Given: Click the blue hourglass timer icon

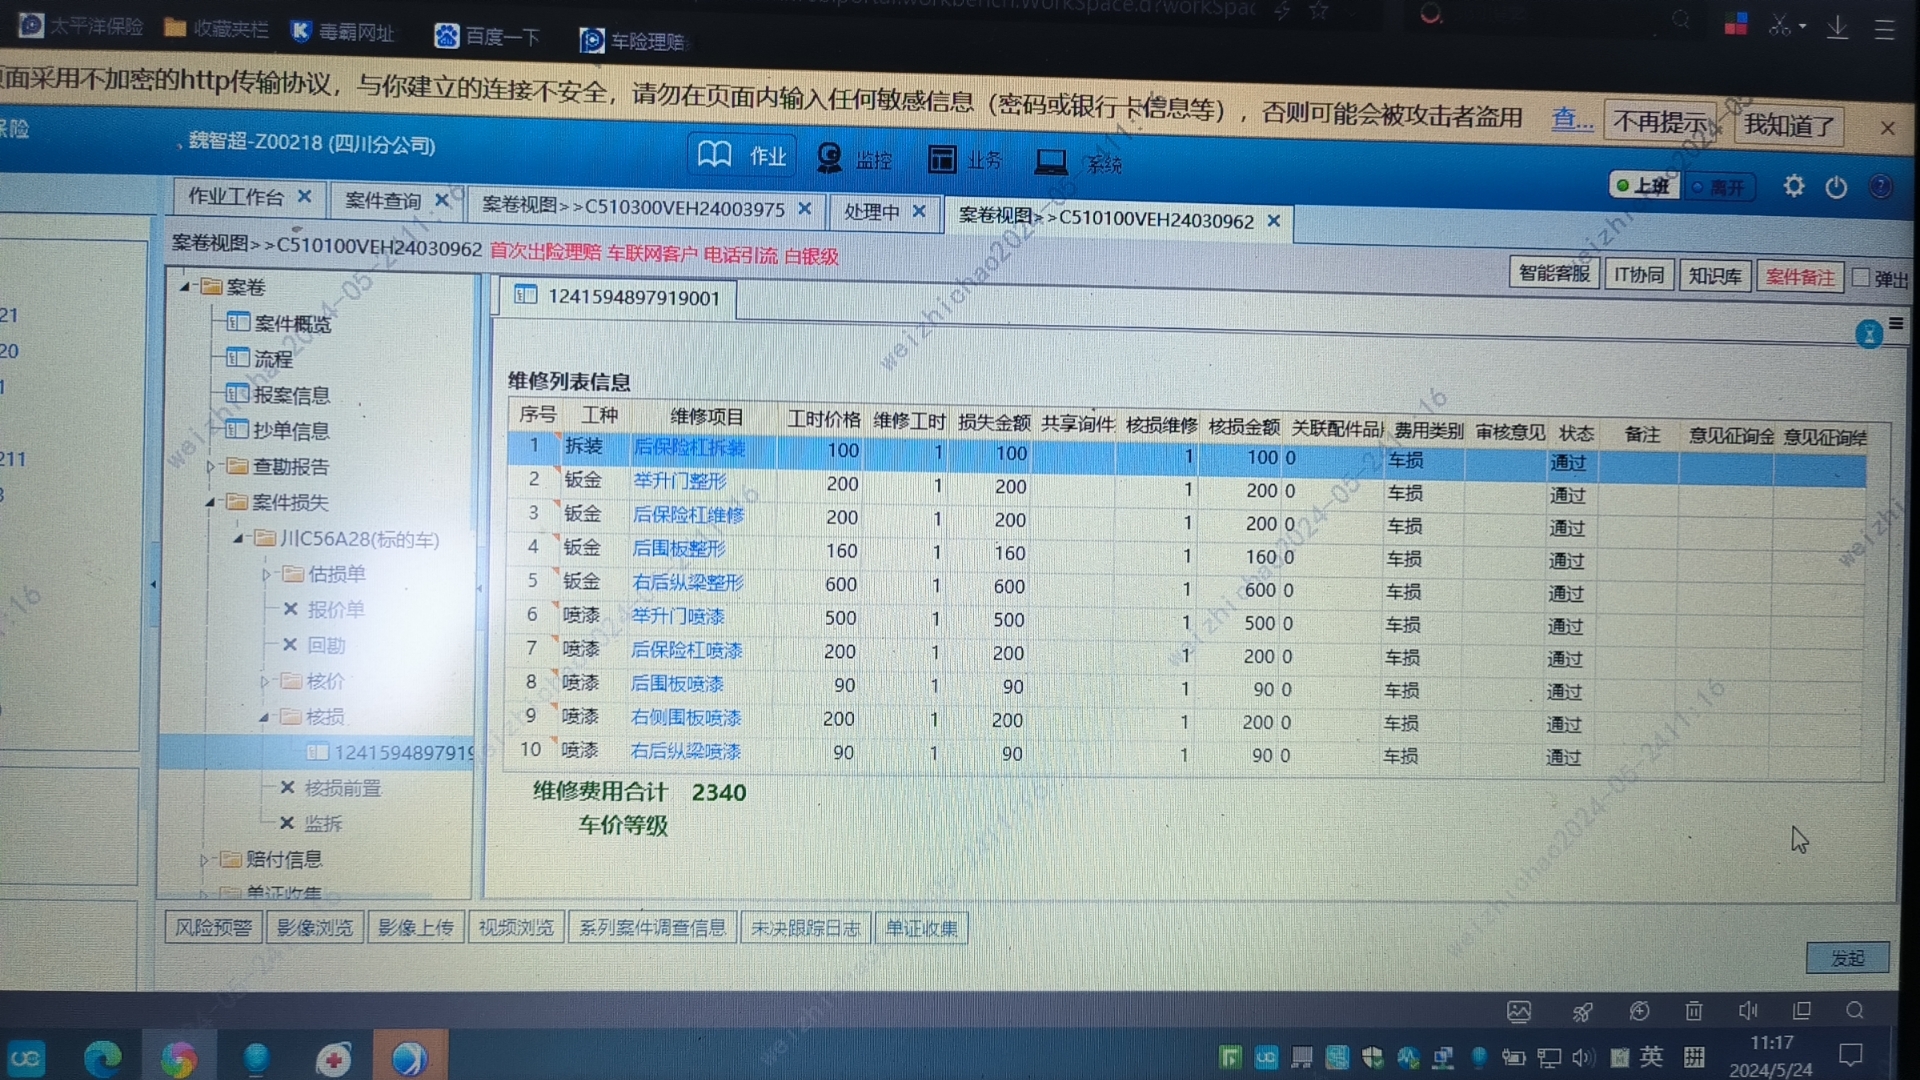Looking at the screenshot, I should [x=1868, y=334].
